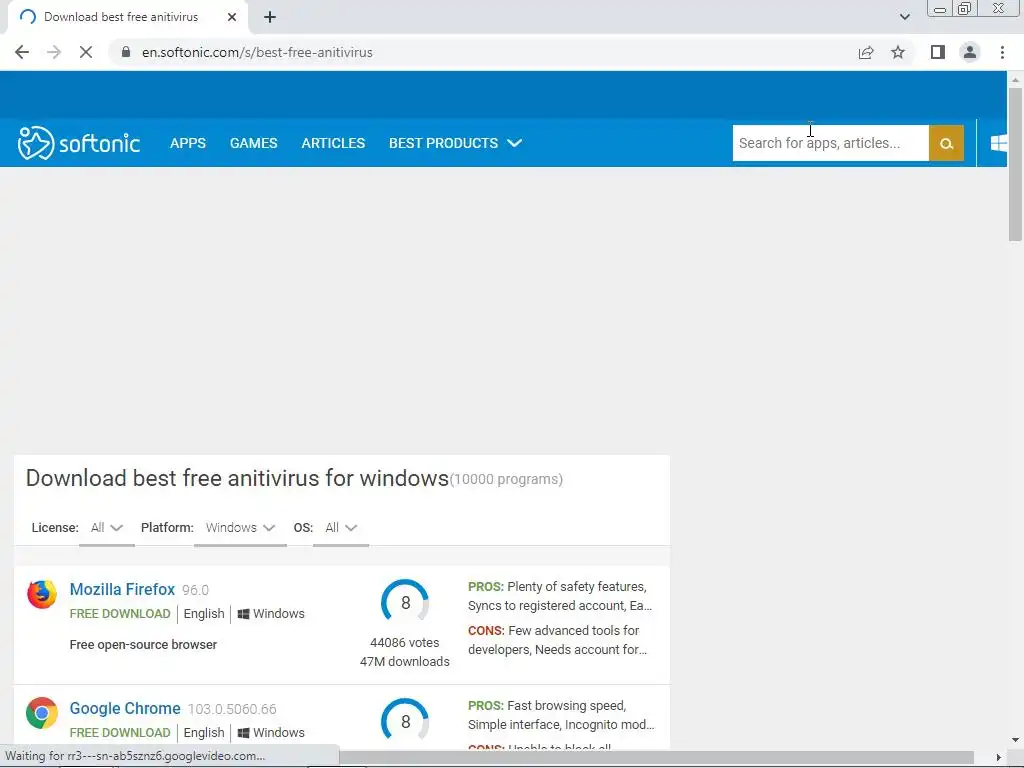Close the Download best free antivirus tab

click(232, 17)
